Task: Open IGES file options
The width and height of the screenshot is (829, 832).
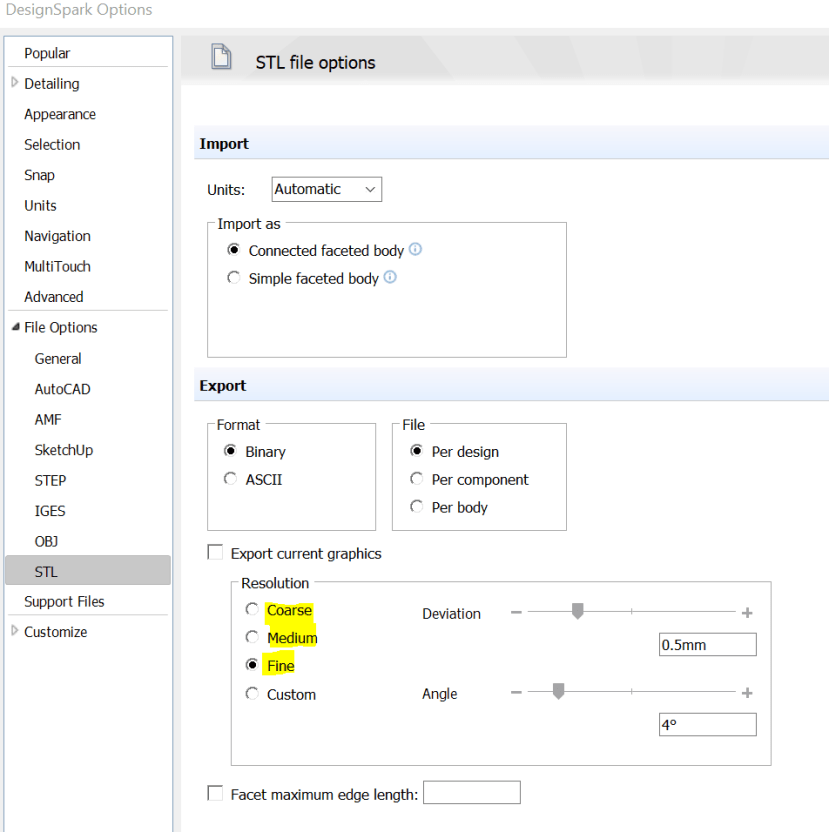Action: (x=50, y=511)
